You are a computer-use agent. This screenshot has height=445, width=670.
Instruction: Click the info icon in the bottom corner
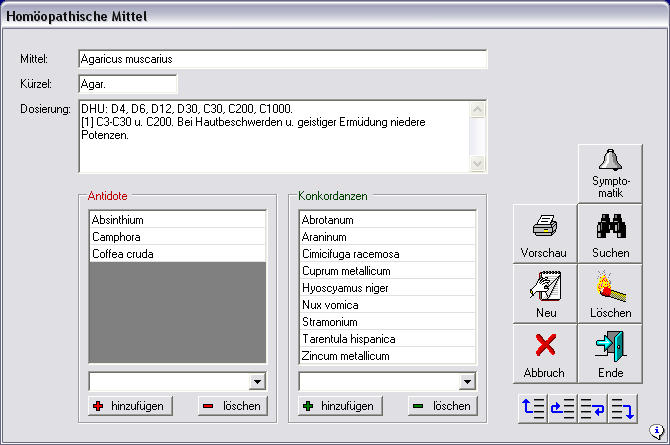(x=656, y=432)
